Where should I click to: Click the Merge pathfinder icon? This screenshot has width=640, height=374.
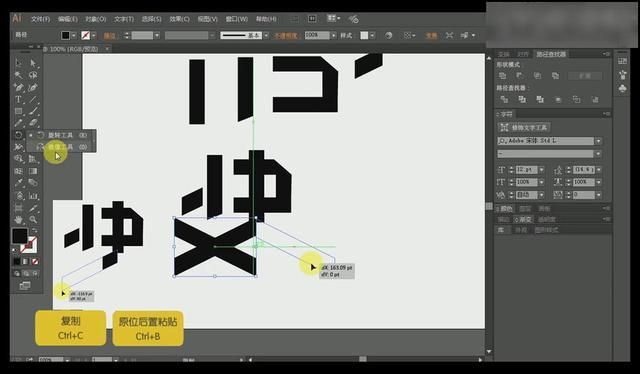pos(540,99)
